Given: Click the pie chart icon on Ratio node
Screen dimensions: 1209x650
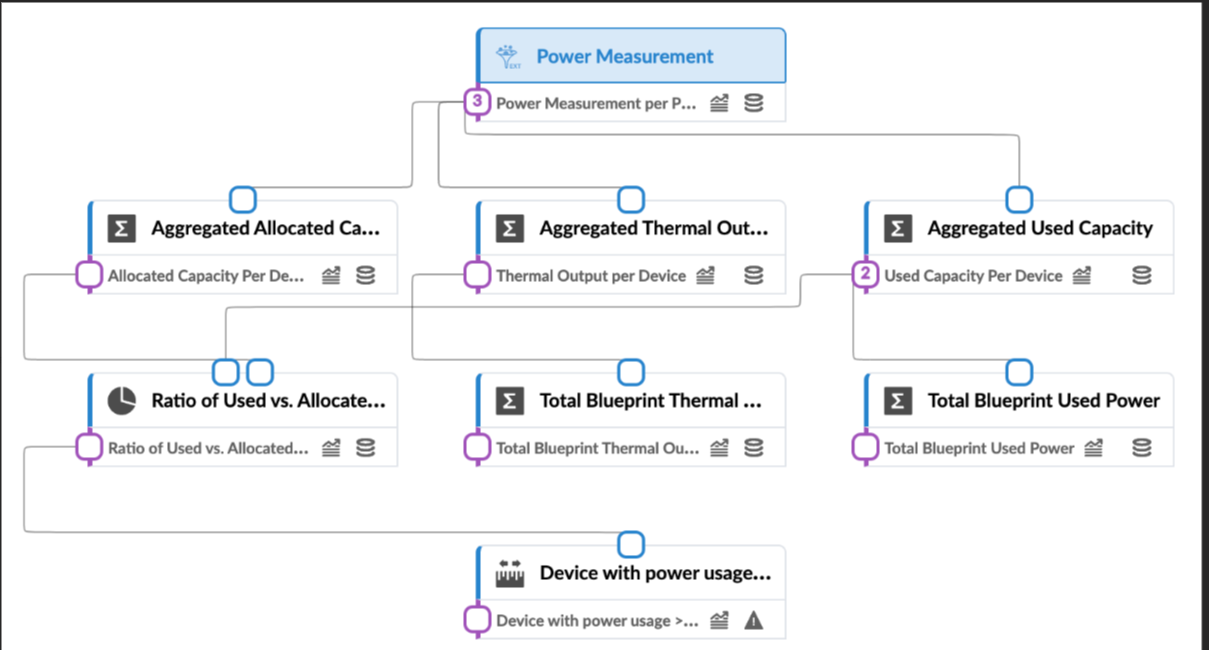Looking at the screenshot, I should 120,399.
